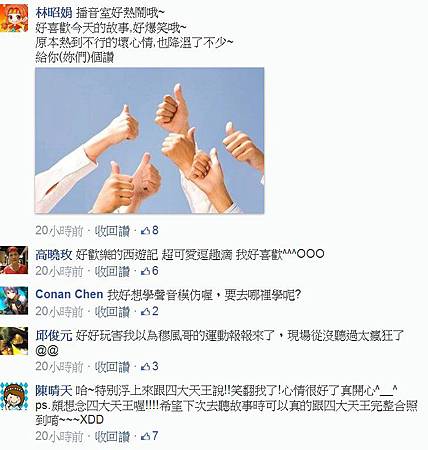Unlike Conan Chen's comment via 收回讚
Screen dimensions: 428x450
(112, 312)
